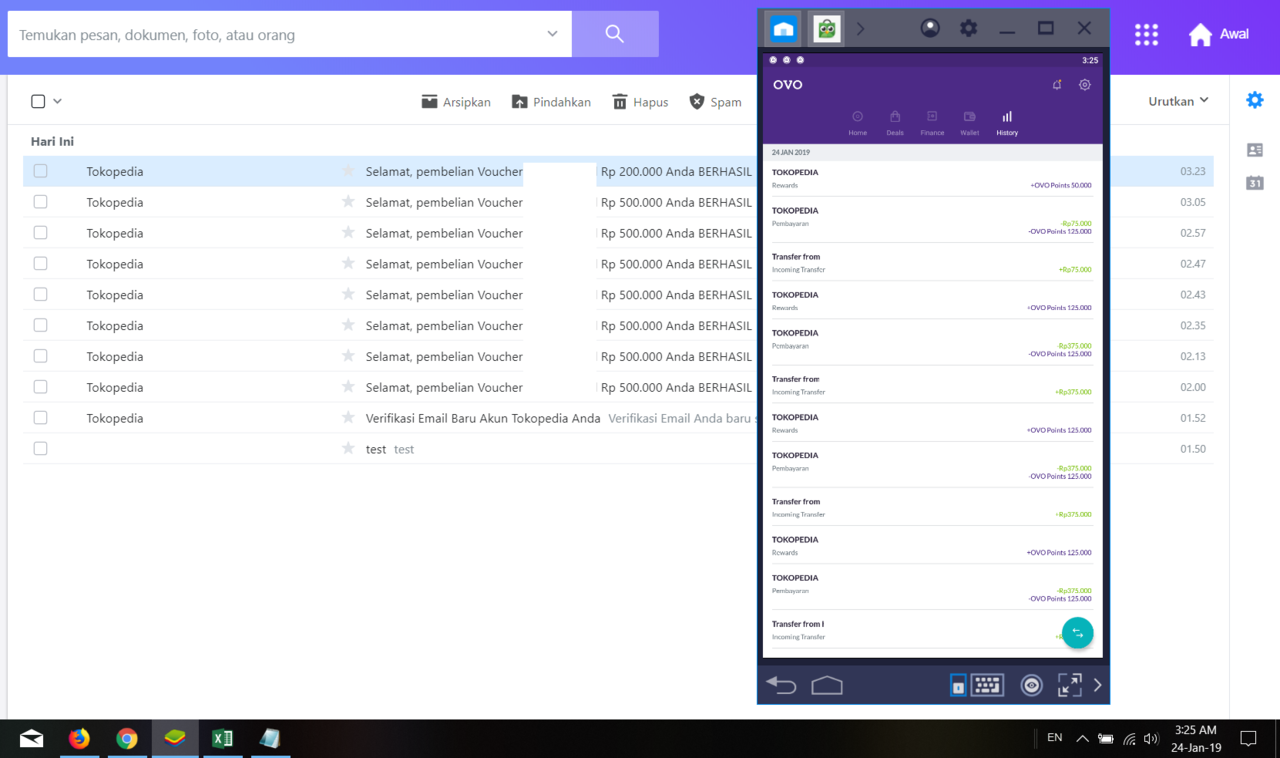Click the Hapus delete button
The image size is (1280, 758).
click(x=640, y=102)
